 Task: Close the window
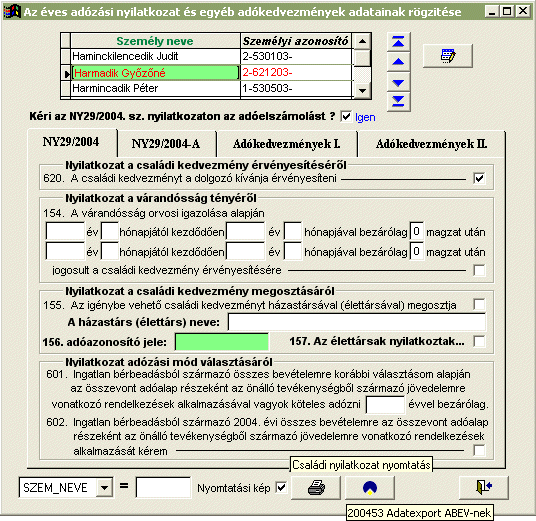(523, 11)
